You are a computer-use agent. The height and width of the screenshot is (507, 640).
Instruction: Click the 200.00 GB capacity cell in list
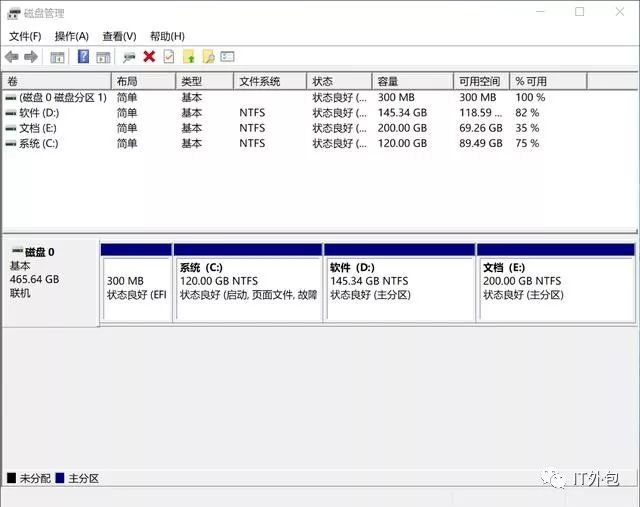click(x=402, y=128)
